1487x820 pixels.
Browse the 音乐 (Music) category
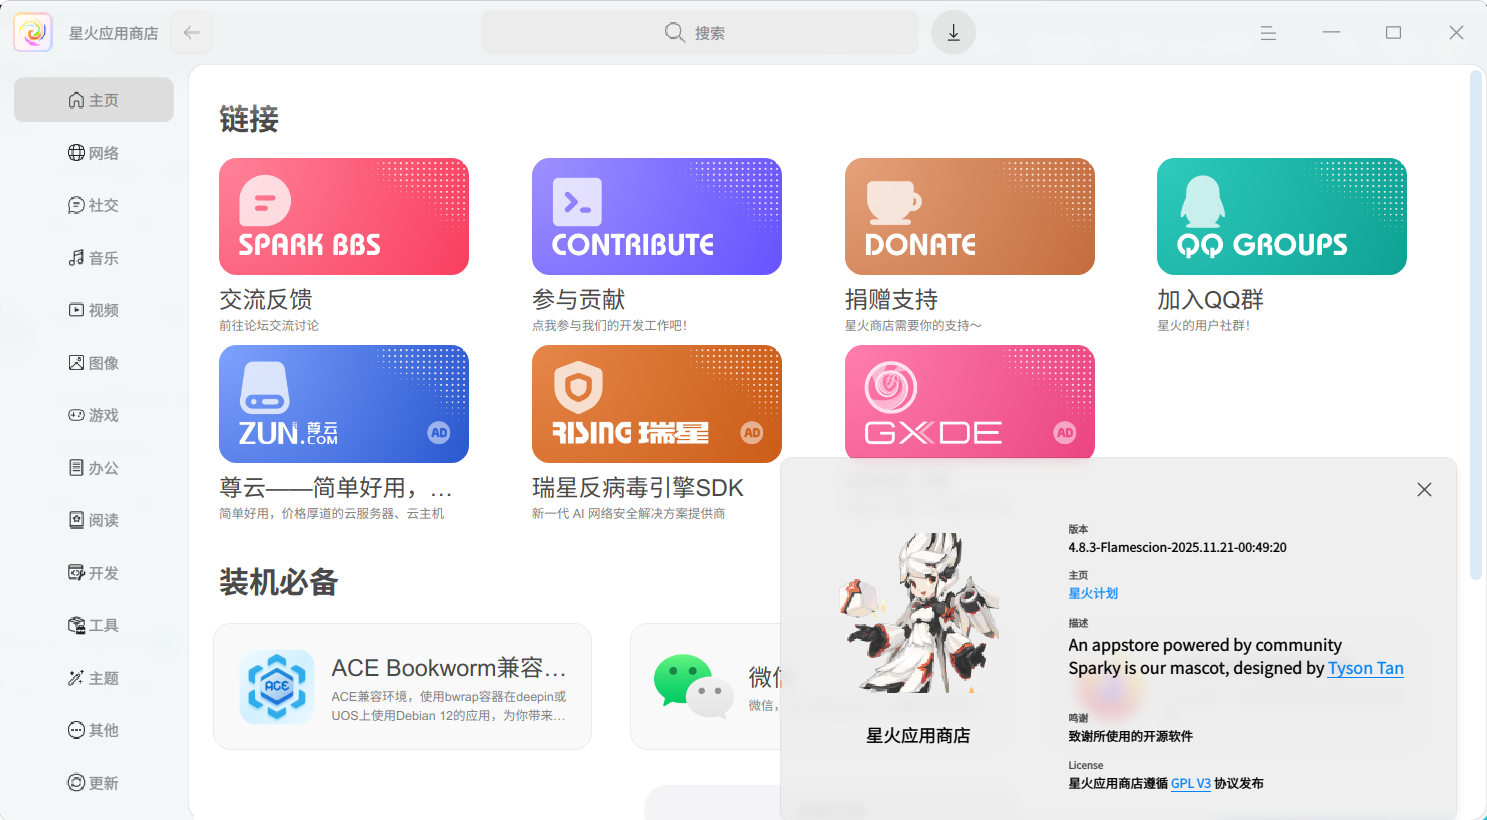(x=93, y=257)
